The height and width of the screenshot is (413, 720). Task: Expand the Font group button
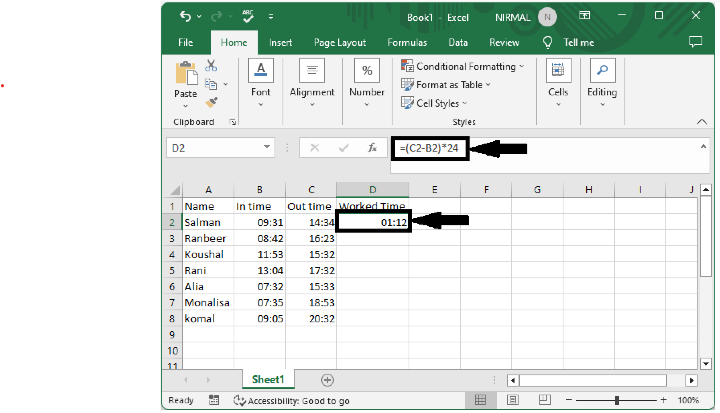point(260,83)
